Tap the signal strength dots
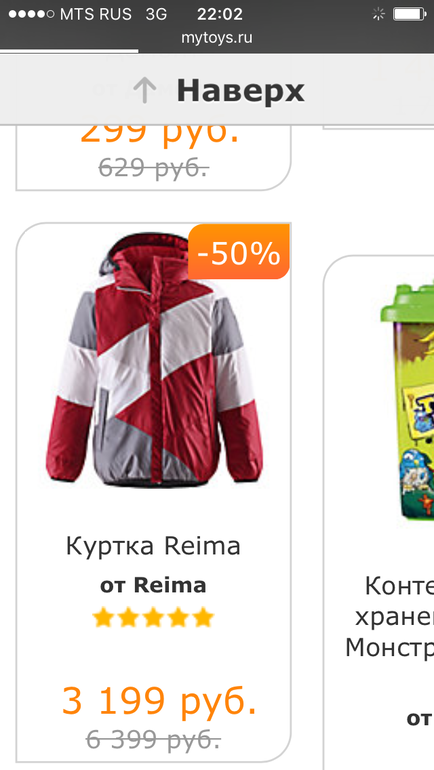434x770 pixels. 31,14
